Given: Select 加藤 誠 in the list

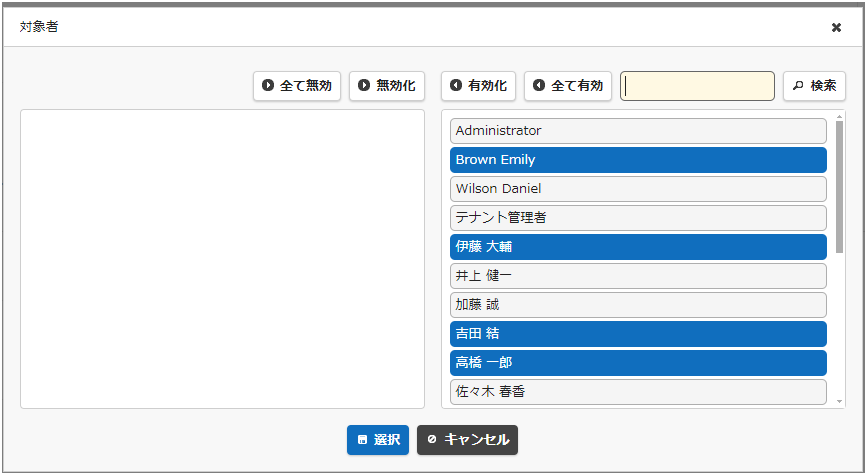Looking at the screenshot, I should pyautogui.click(x=638, y=305).
